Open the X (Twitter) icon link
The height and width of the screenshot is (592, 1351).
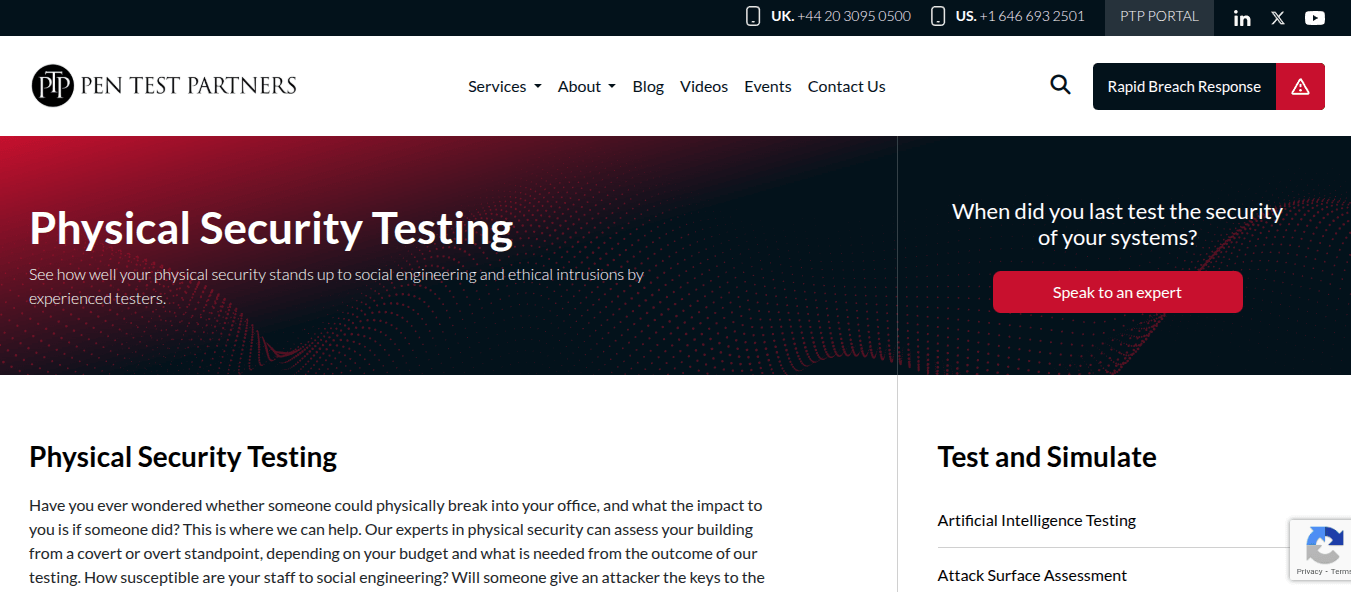tap(1278, 18)
